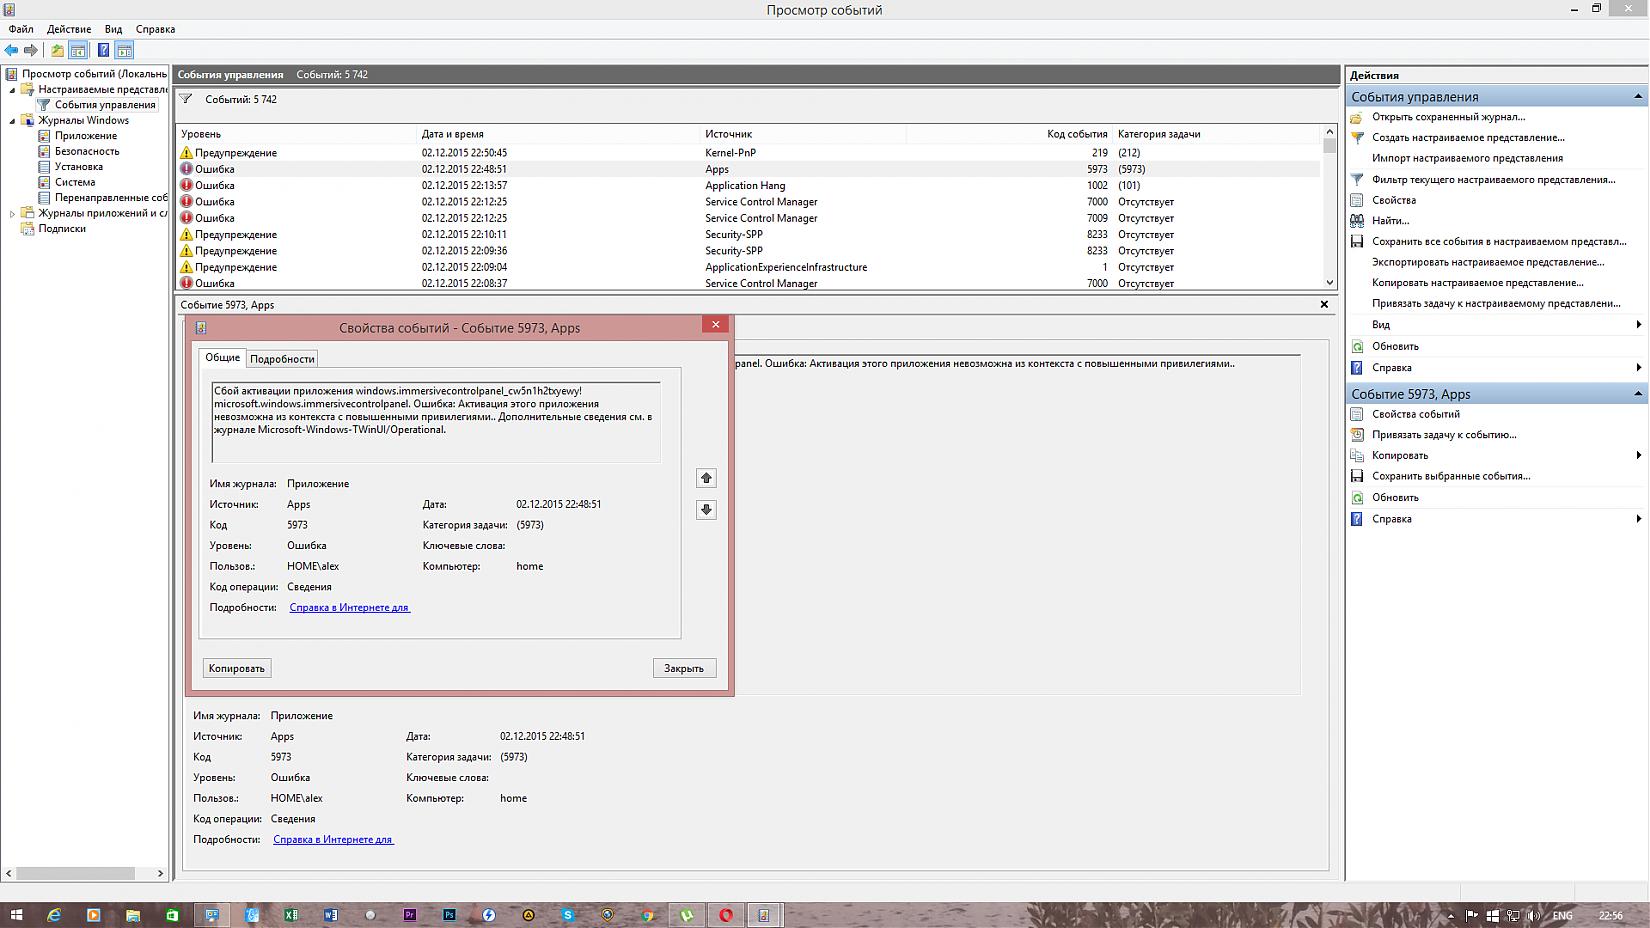Switch to the Подробности tab

tap(282, 359)
